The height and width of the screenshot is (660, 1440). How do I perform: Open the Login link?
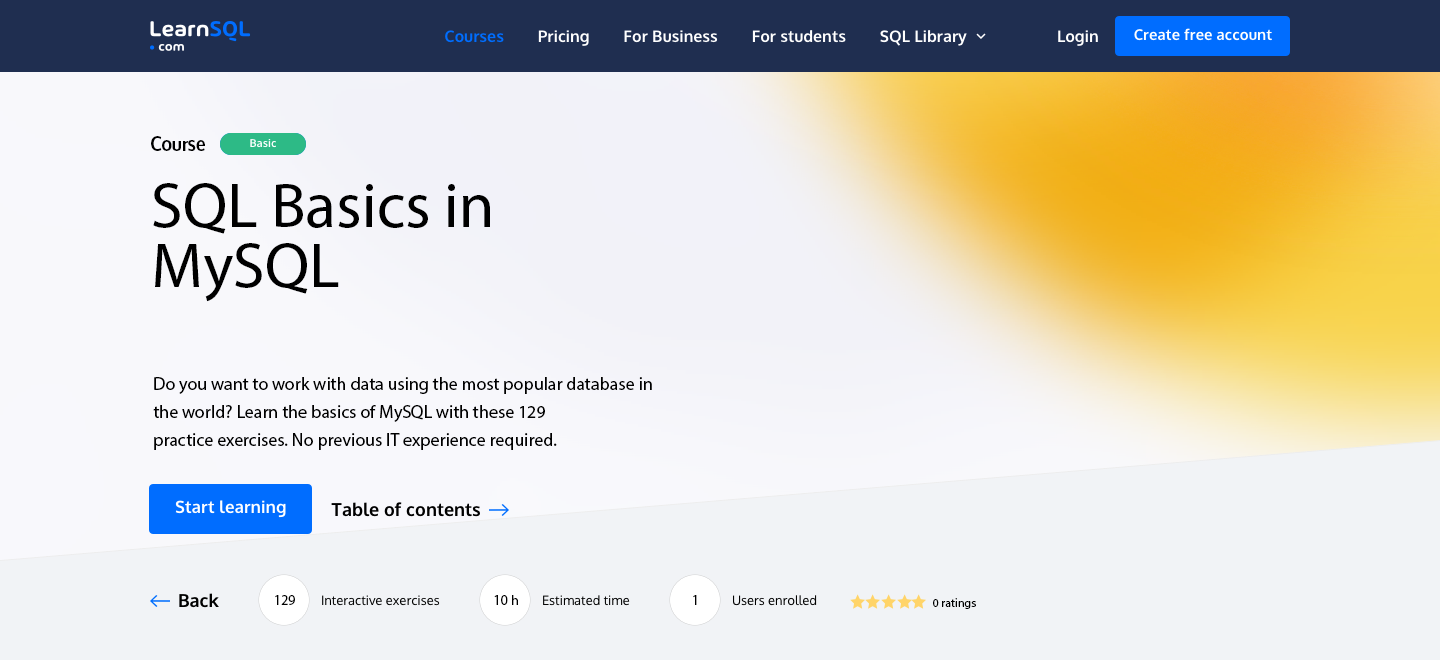pos(1077,36)
